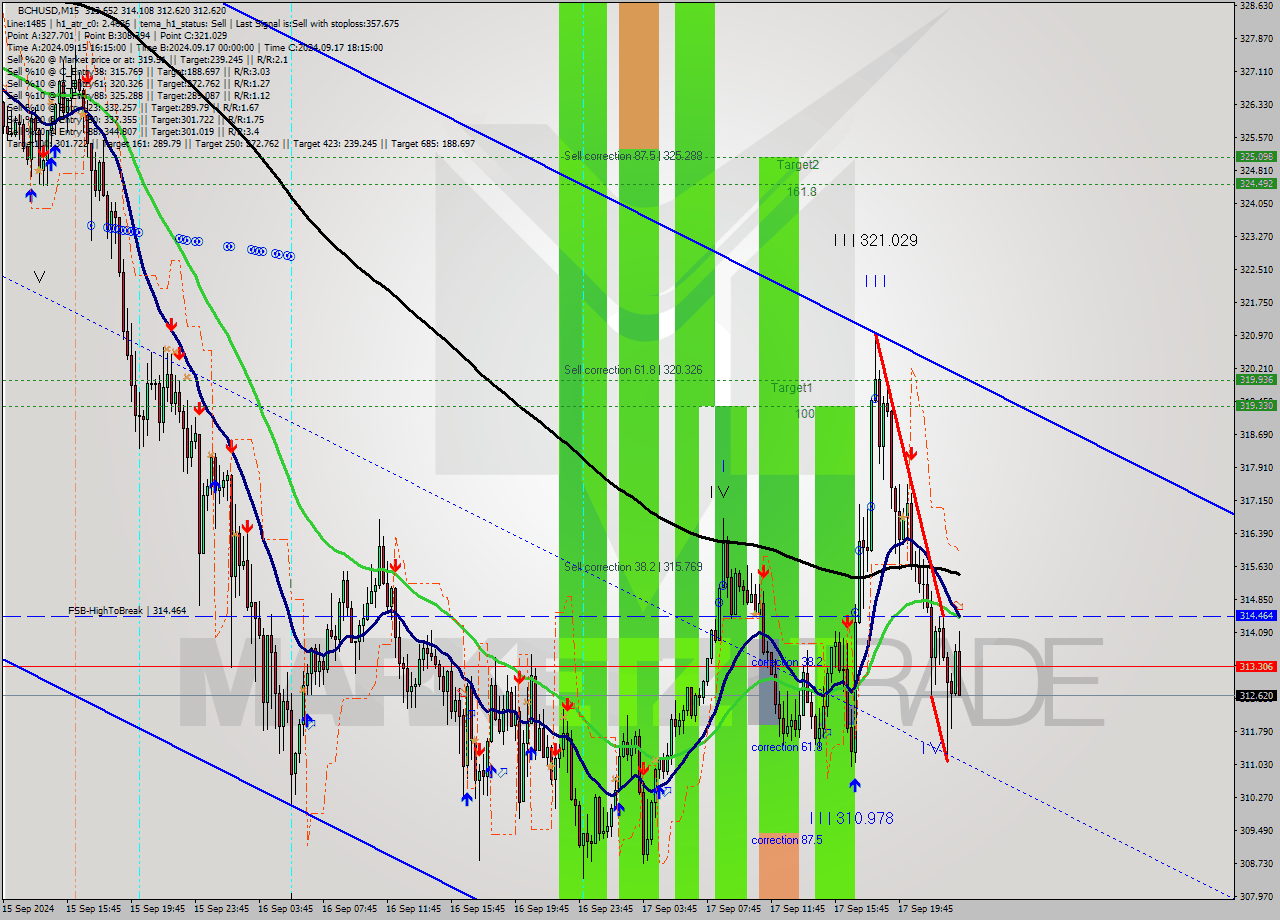Click the blue III wave marker below 321.029
Viewport: 1280px width, 920px height.
pyautogui.click(x=875, y=281)
